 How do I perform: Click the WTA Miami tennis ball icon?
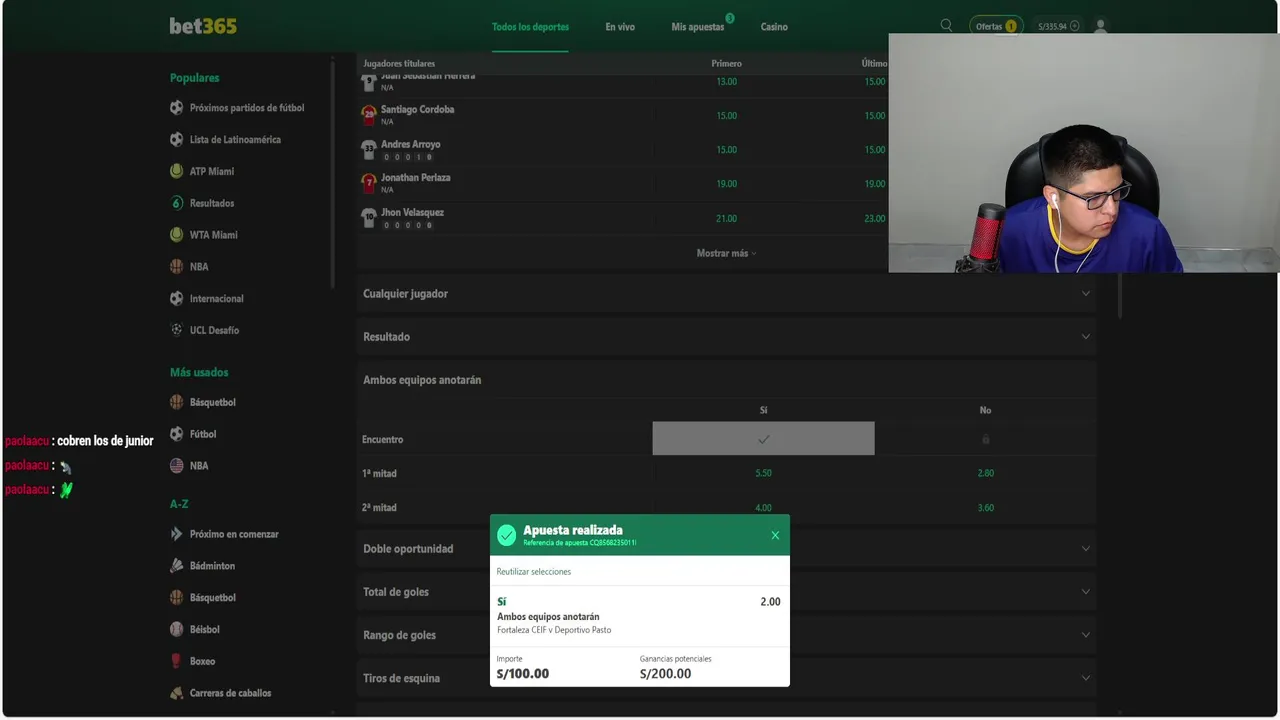pyautogui.click(x=177, y=235)
